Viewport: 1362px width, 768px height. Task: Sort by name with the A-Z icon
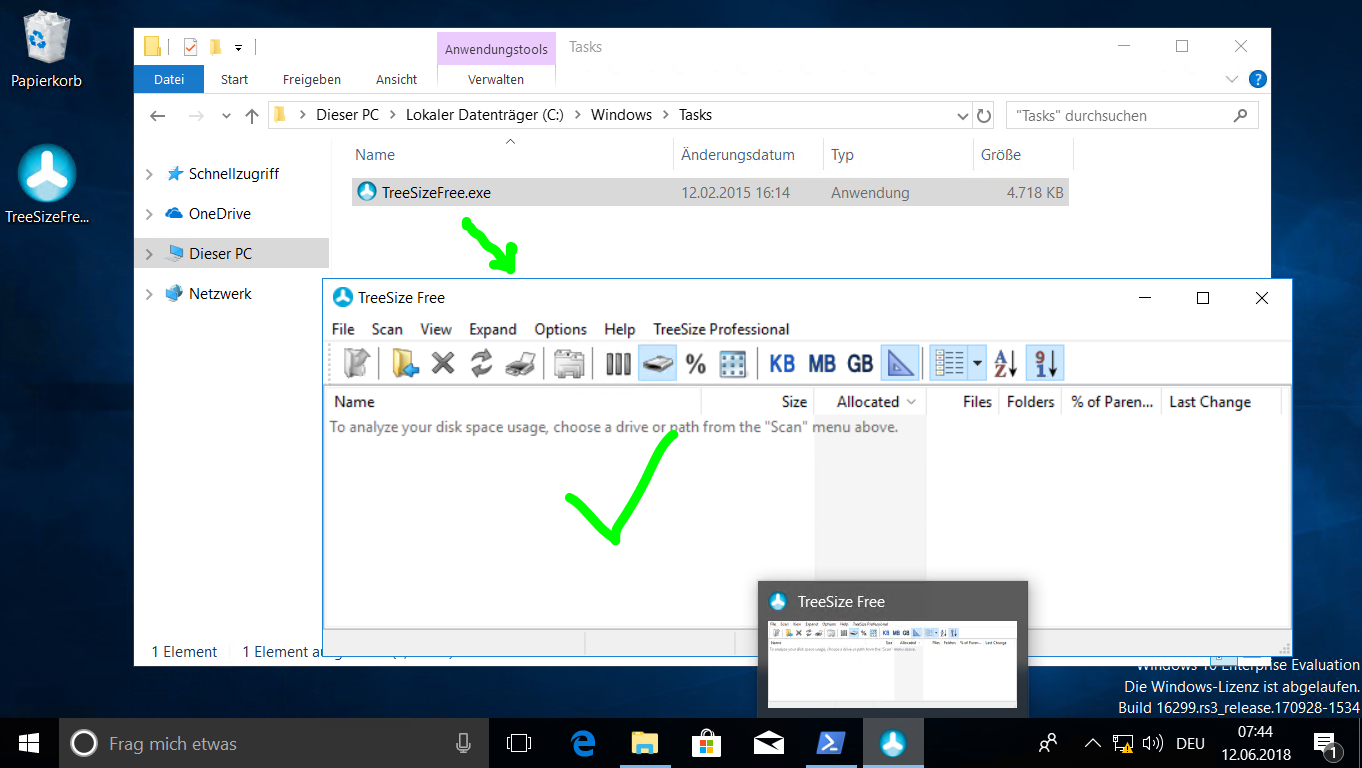(1006, 363)
